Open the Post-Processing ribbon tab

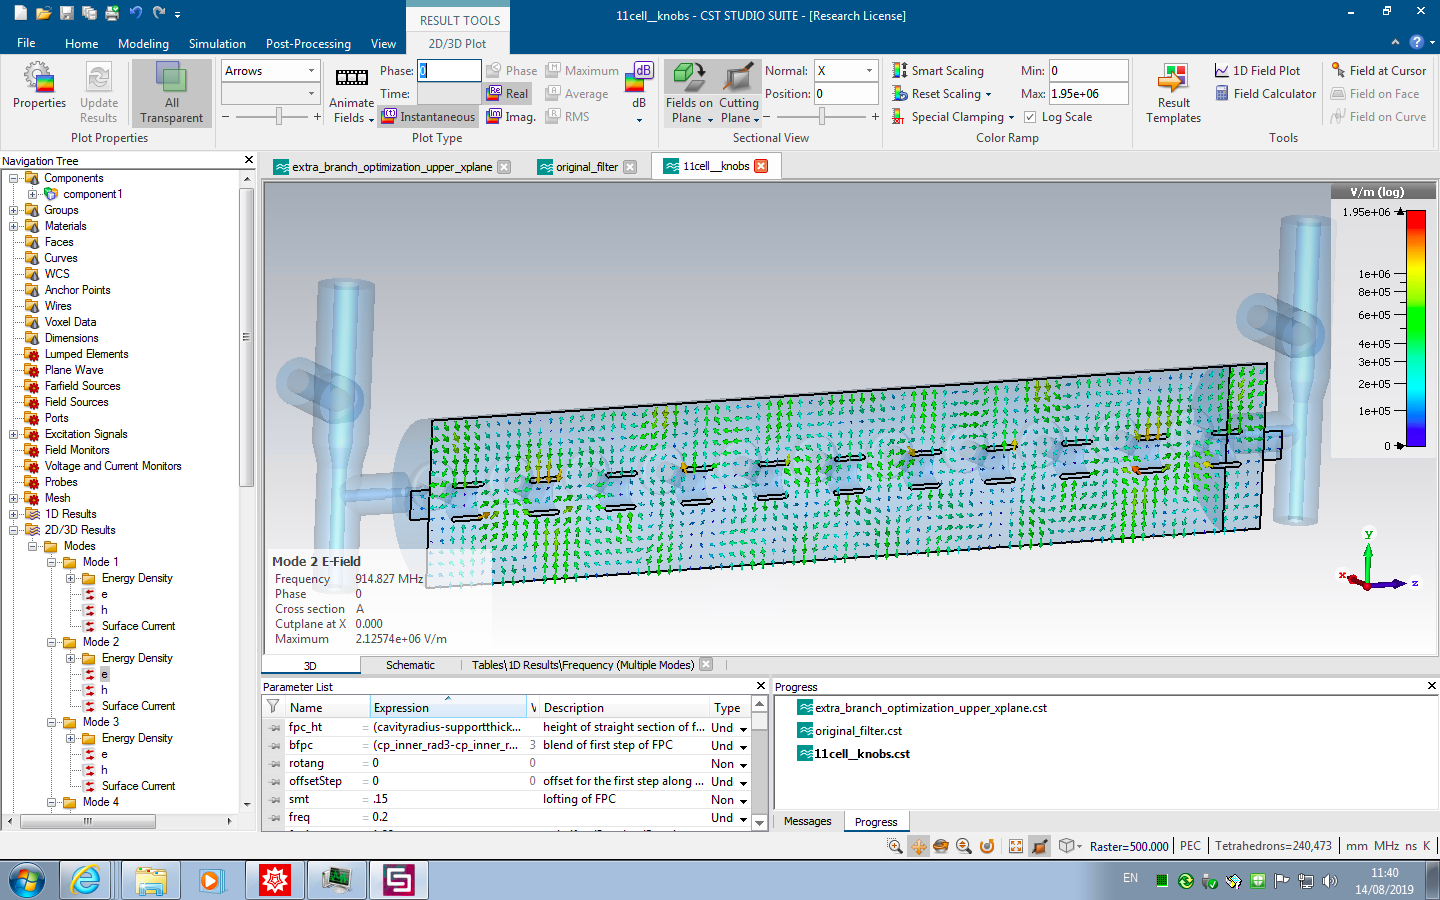(308, 44)
